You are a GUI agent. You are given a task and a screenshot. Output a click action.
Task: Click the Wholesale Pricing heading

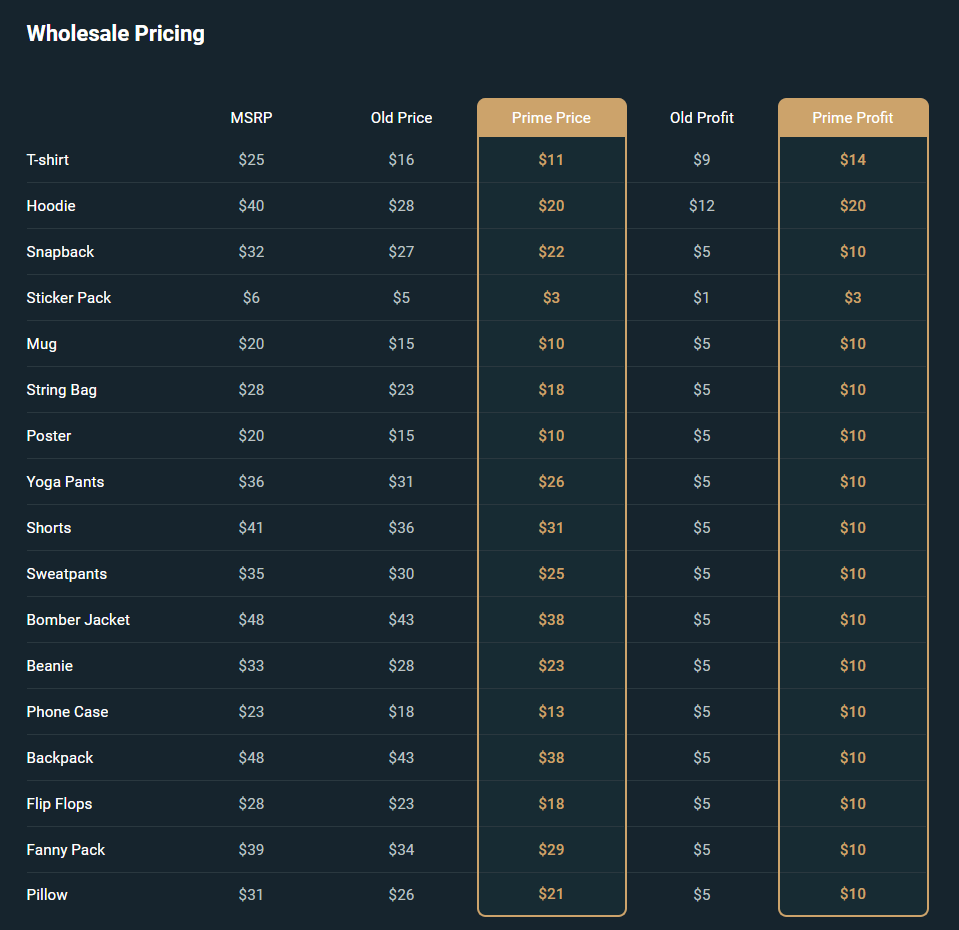pos(115,33)
